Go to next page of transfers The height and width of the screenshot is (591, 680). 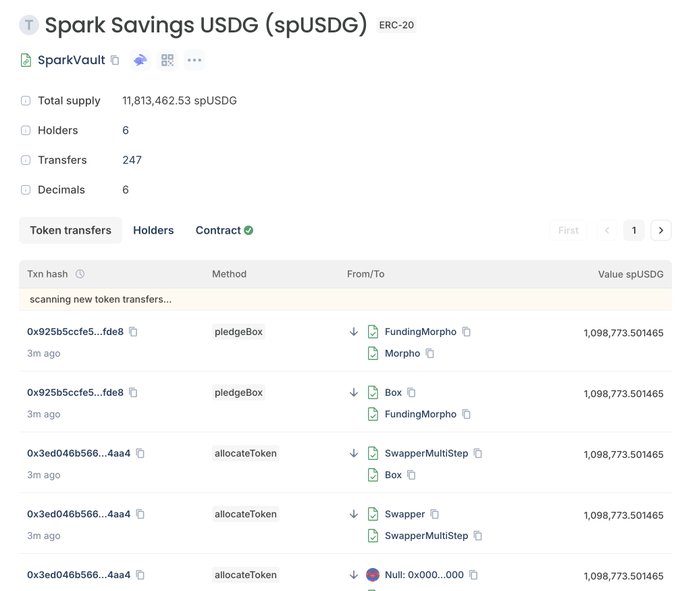pos(660,230)
